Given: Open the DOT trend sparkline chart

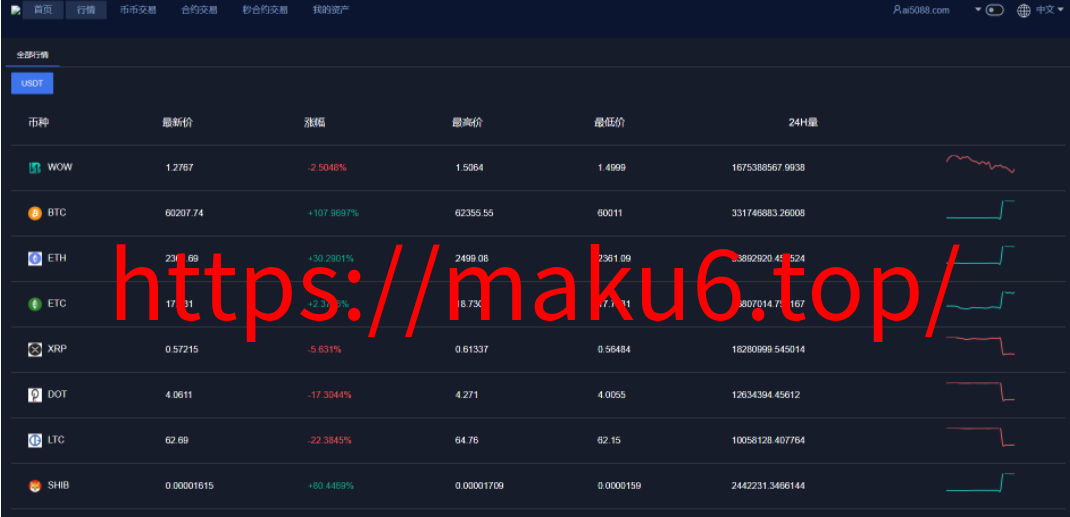Looking at the screenshot, I should (981, 391).
